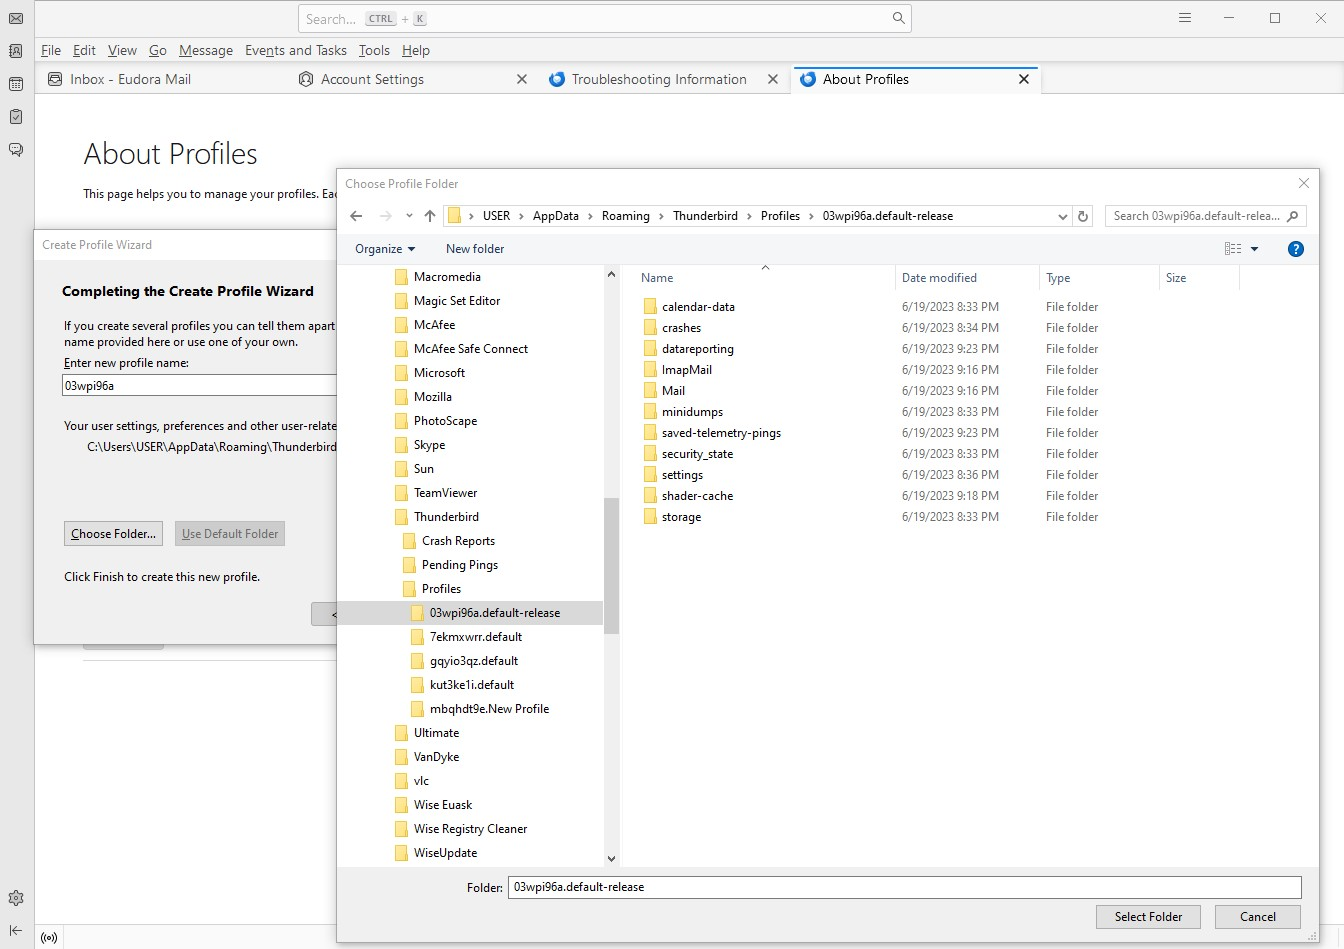This screenshot has height=949, width=1344.
Task: Switch to Troubleshooting Information tab
Action: coord(658,79)
